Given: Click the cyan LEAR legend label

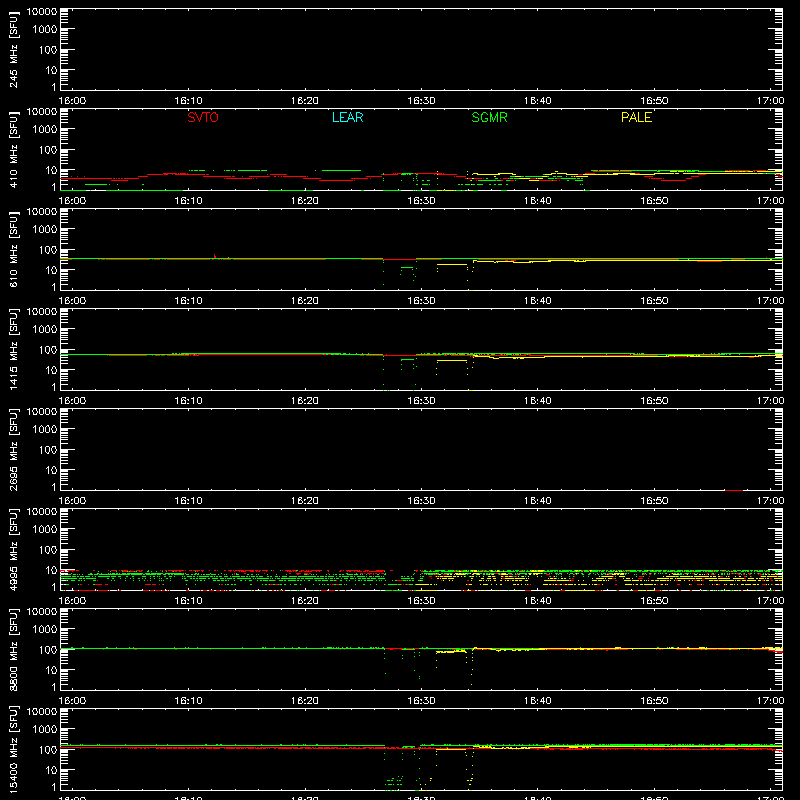Looking at the screenshot, I should pos(347,117).
